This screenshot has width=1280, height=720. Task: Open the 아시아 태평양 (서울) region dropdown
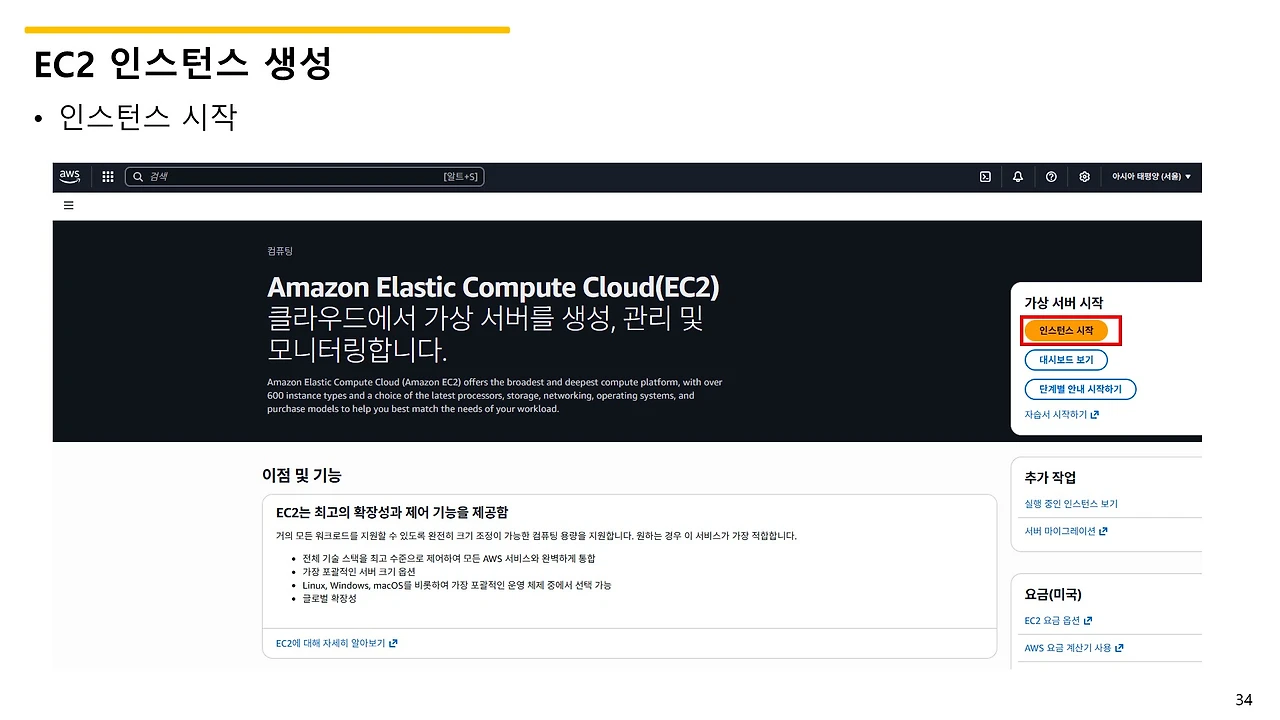[1152, 177]
